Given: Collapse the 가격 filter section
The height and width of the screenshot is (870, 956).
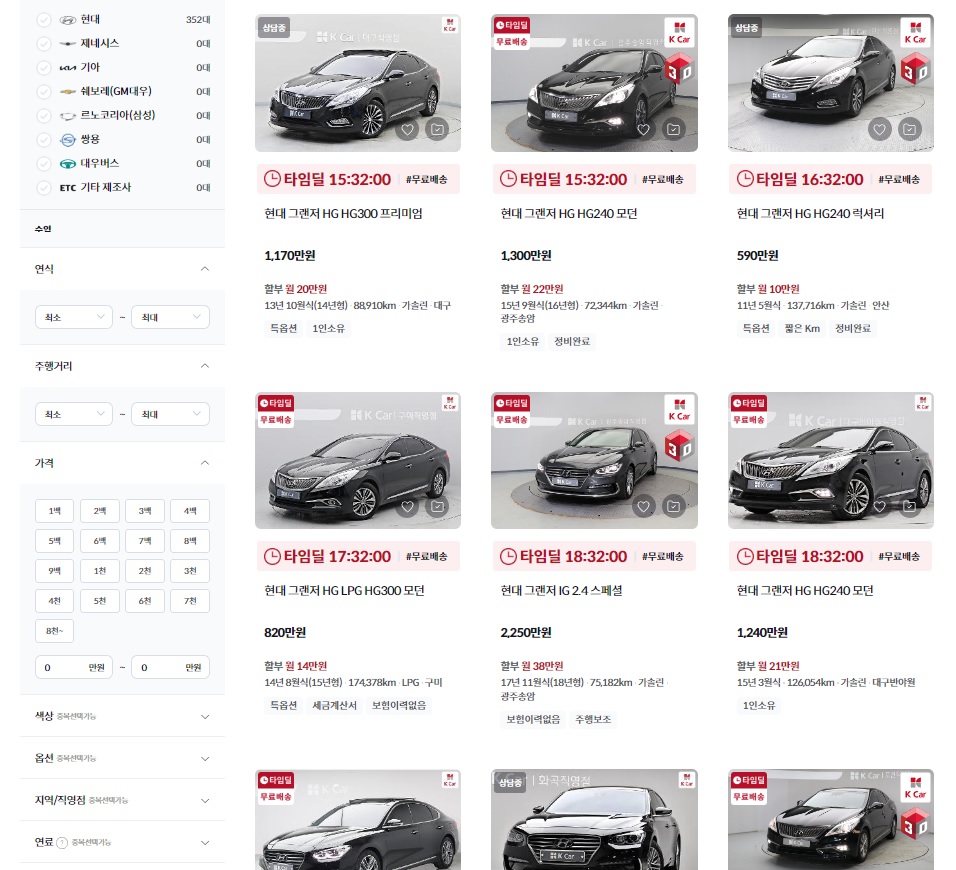Looking at the screenshot, I should coord(205,463).
